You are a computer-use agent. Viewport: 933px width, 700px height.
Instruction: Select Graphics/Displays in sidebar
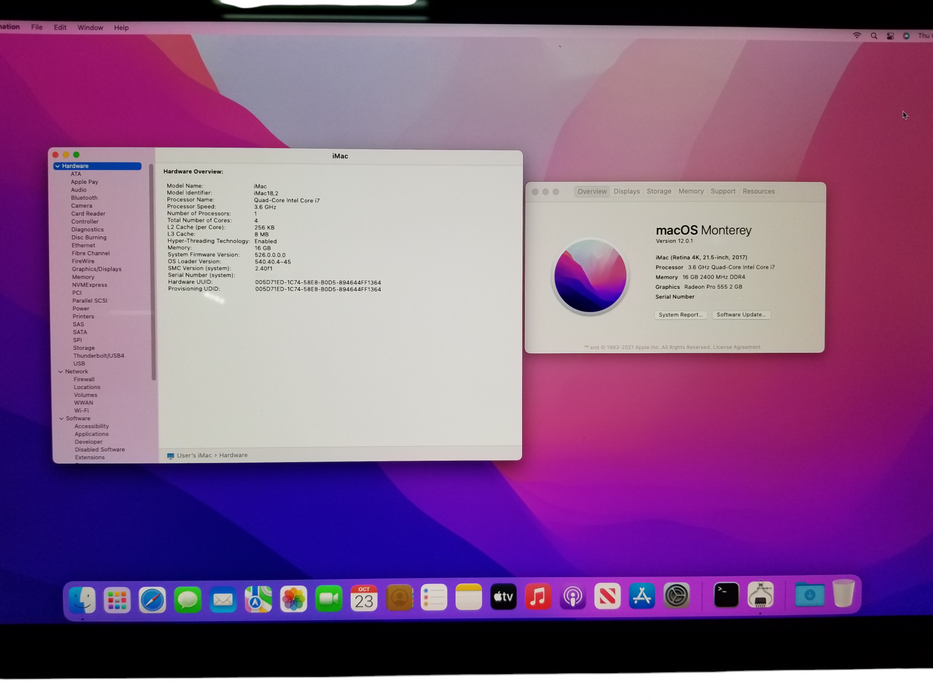[x=96, y=269]
